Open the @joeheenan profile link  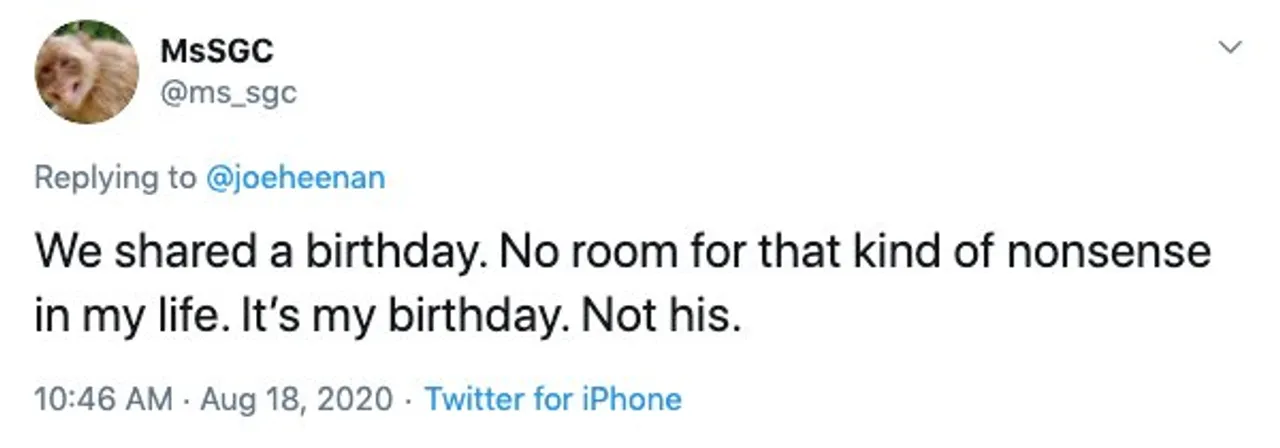tap(296, 178)
